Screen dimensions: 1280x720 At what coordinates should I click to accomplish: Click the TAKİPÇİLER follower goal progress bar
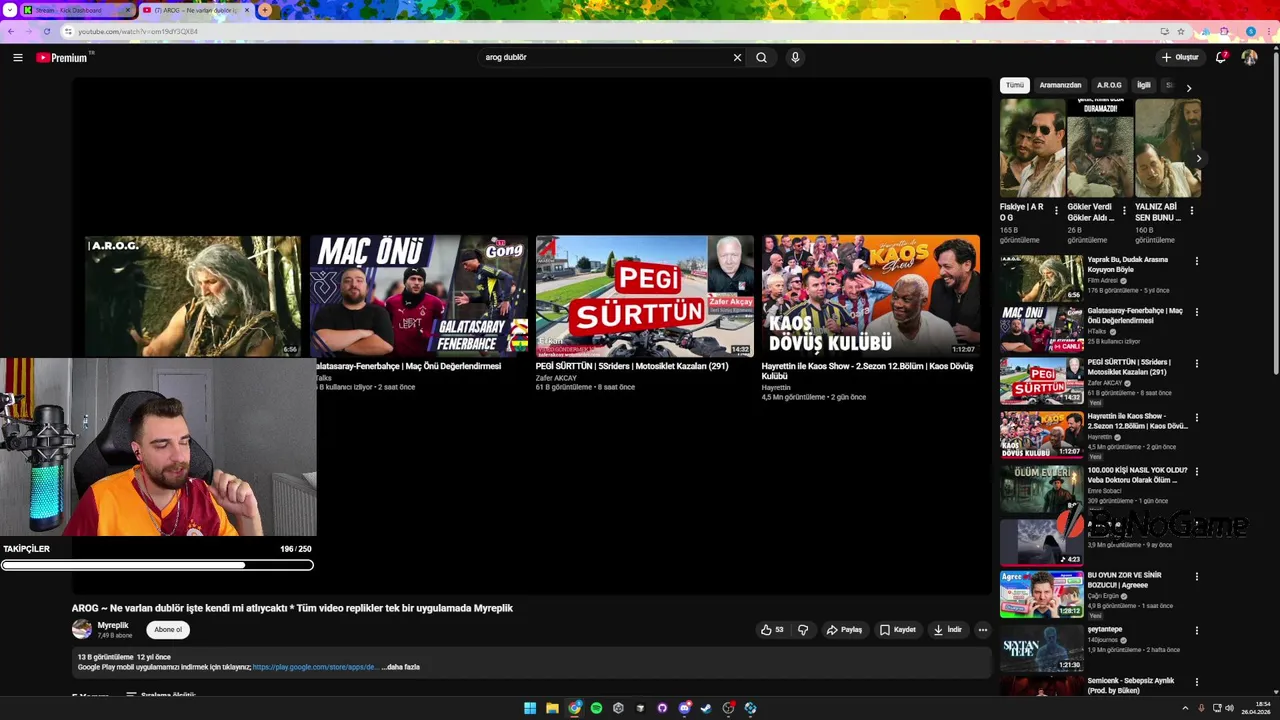[x=157, y=565]
